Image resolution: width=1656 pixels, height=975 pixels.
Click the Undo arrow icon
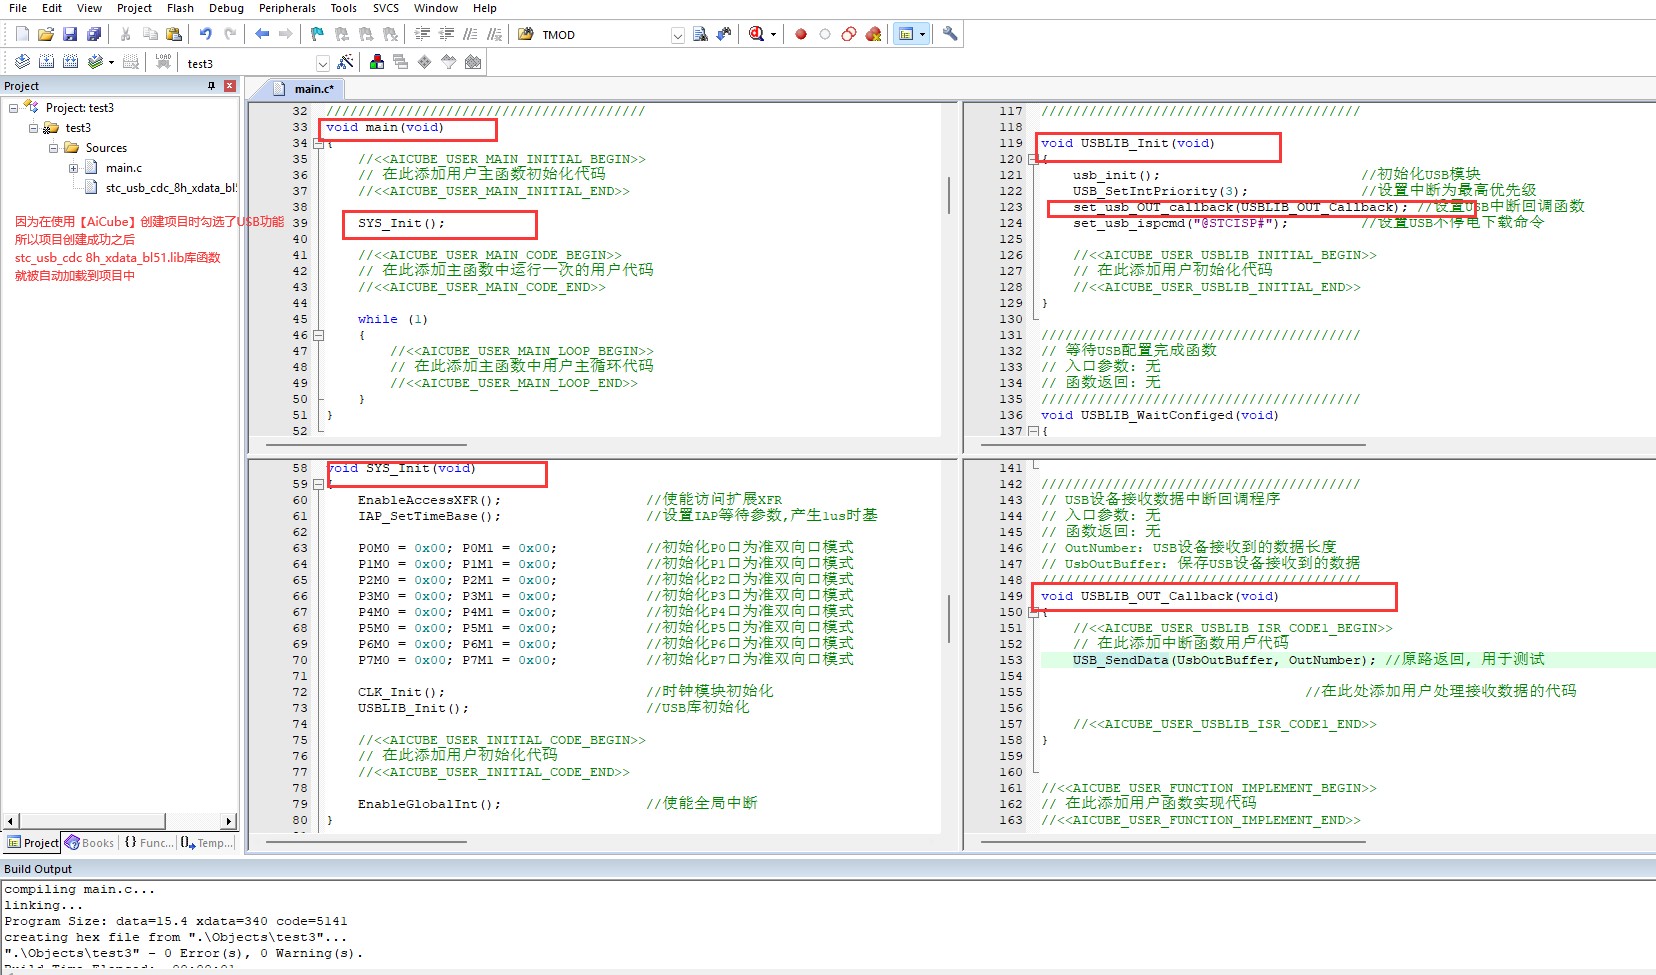click(206, 34)
